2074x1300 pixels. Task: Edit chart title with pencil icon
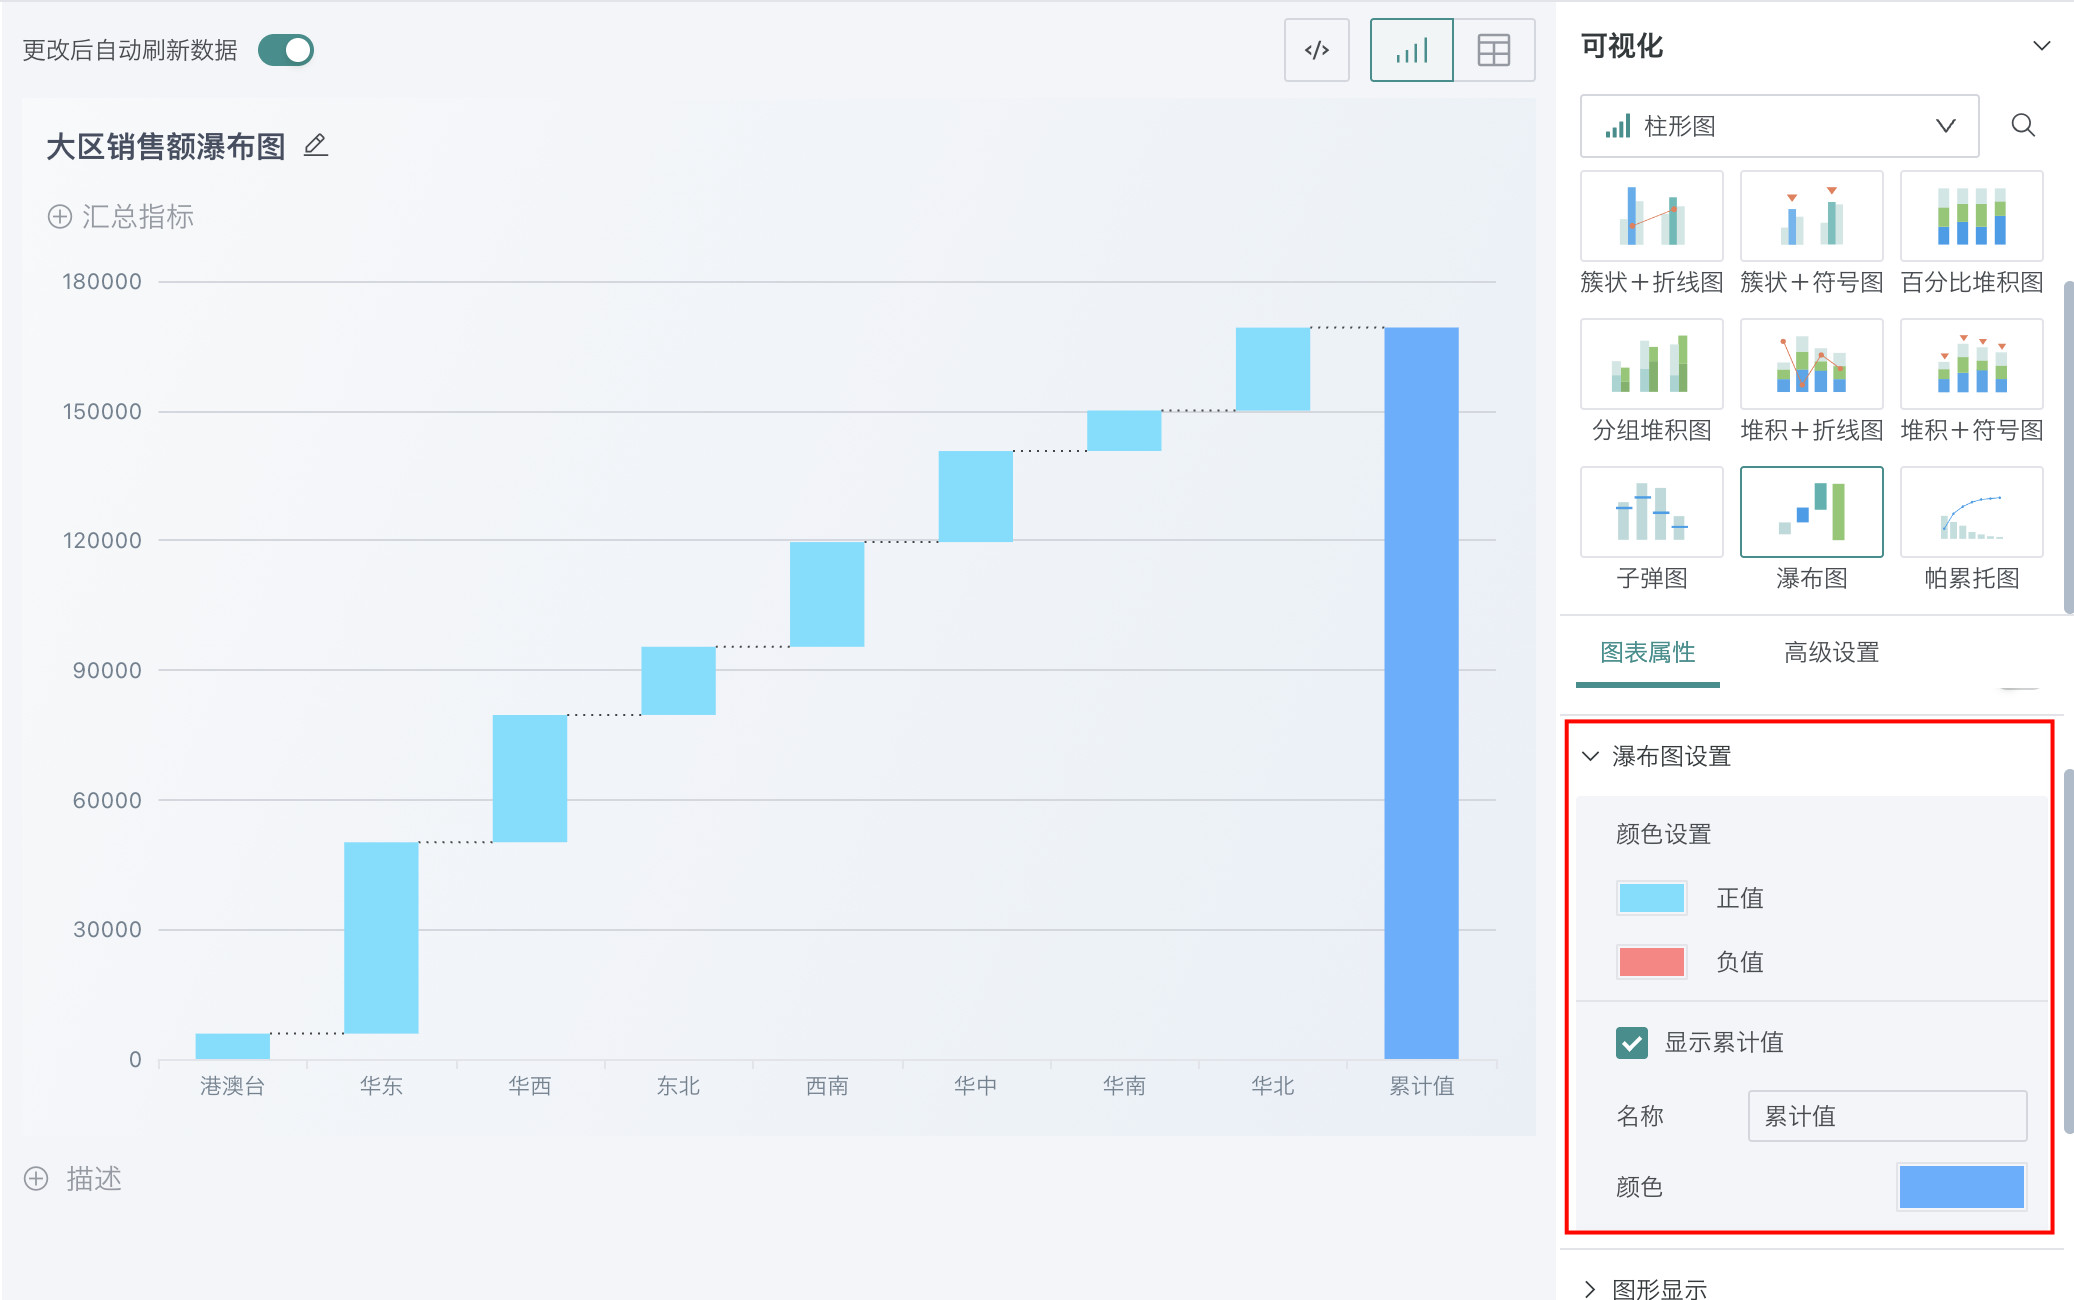(316, 145)
